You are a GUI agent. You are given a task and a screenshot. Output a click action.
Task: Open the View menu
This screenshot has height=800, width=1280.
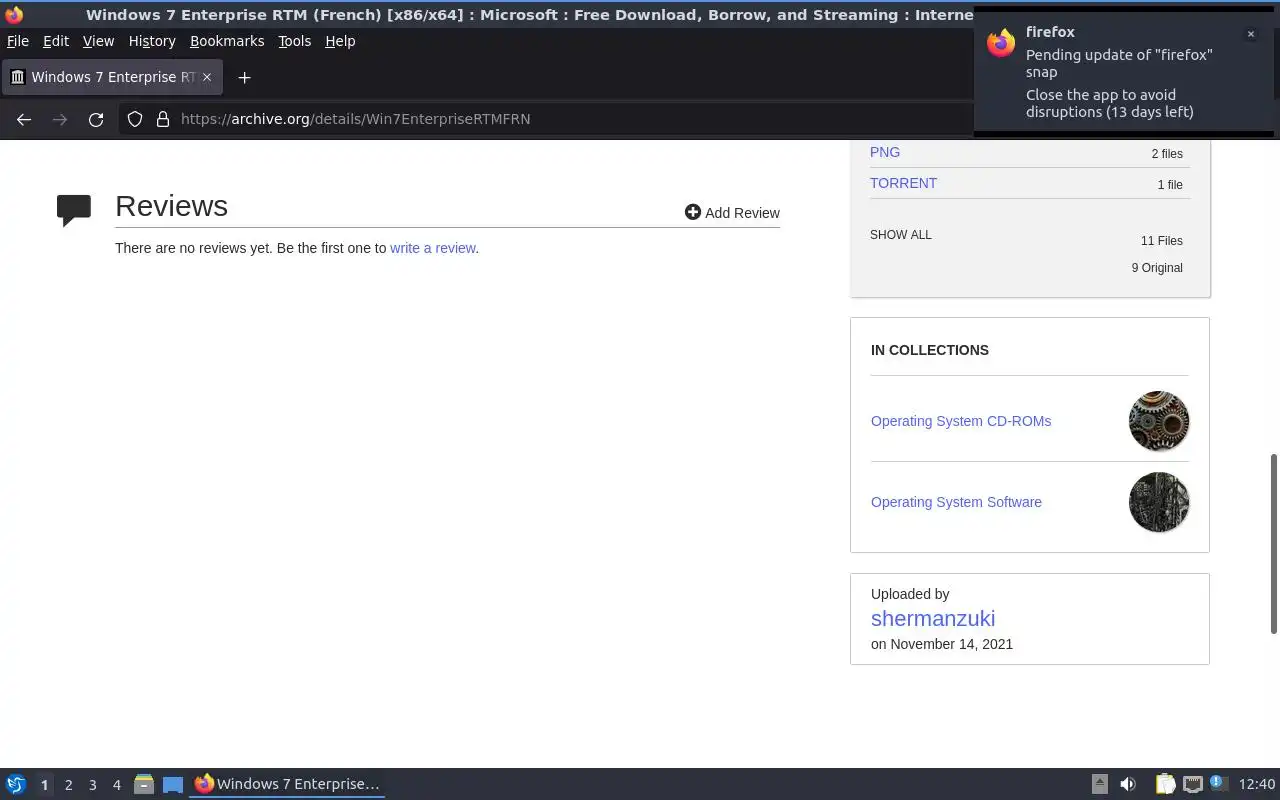98,41
